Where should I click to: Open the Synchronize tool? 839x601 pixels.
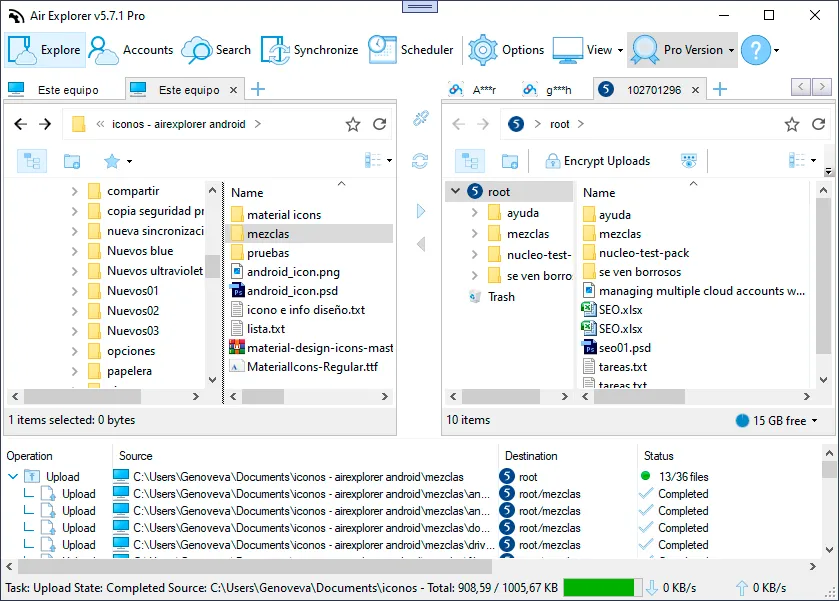[309, 50]
